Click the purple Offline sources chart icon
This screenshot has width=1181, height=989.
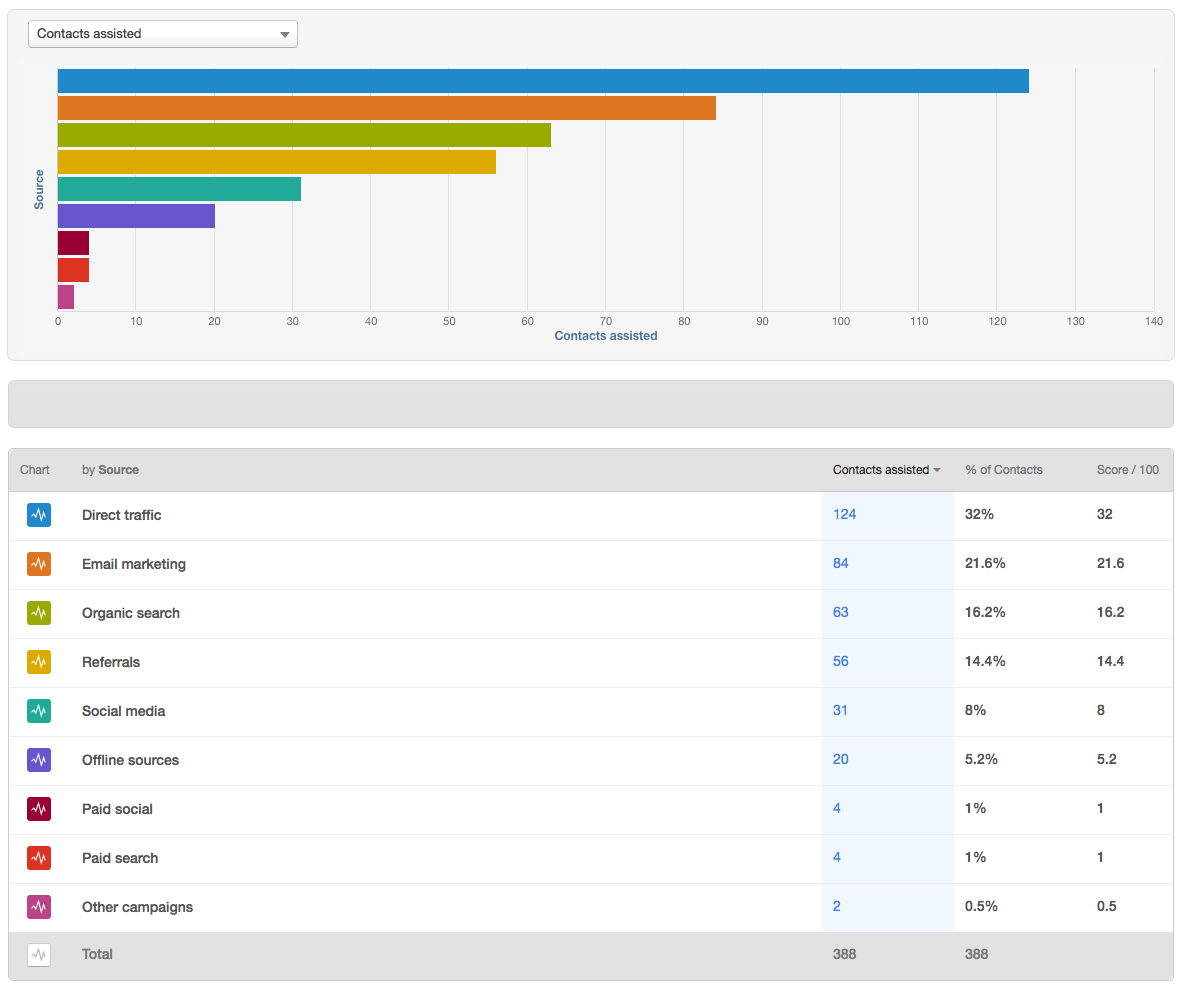tap(38, 760)
